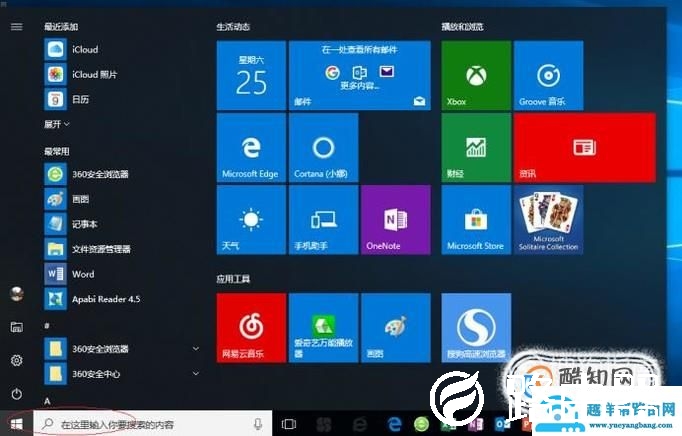
Task: Launch the Microsoft Edge tile
Action: (251, 148)
